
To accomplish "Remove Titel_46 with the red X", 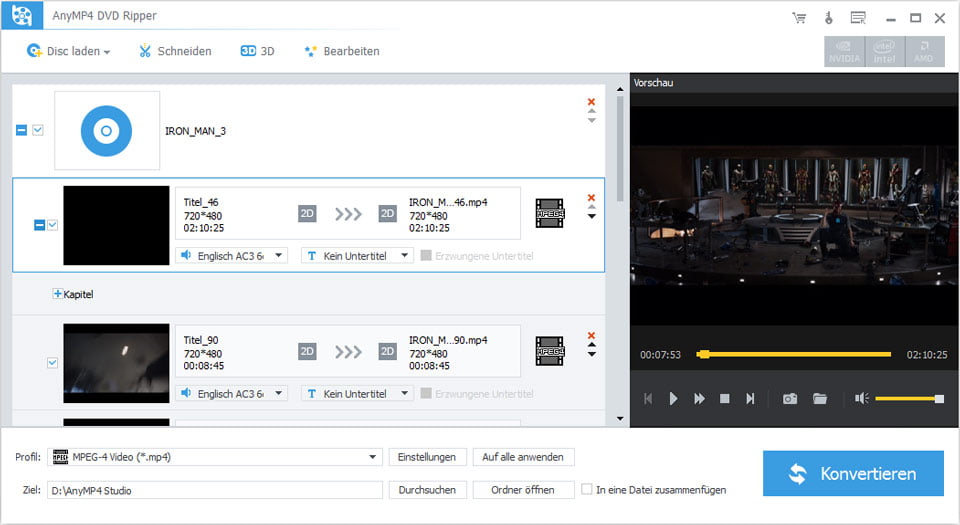I will (x=591, y=198).
